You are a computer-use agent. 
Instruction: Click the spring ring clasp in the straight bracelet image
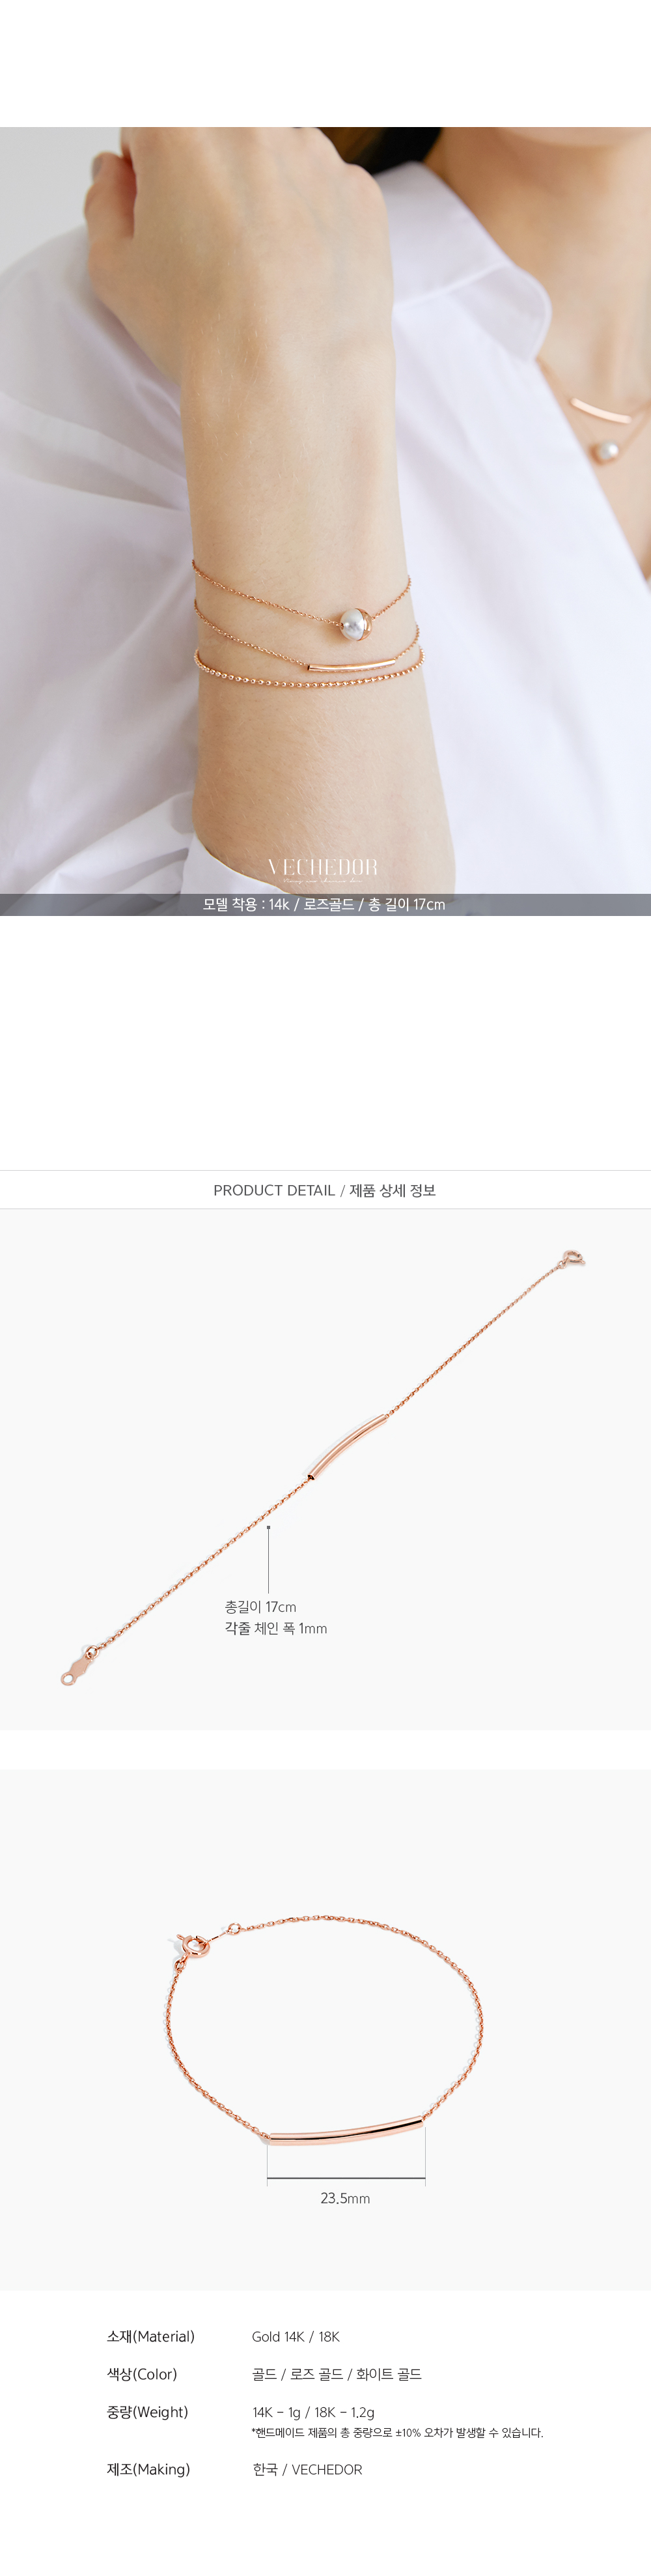(573, 1259)
